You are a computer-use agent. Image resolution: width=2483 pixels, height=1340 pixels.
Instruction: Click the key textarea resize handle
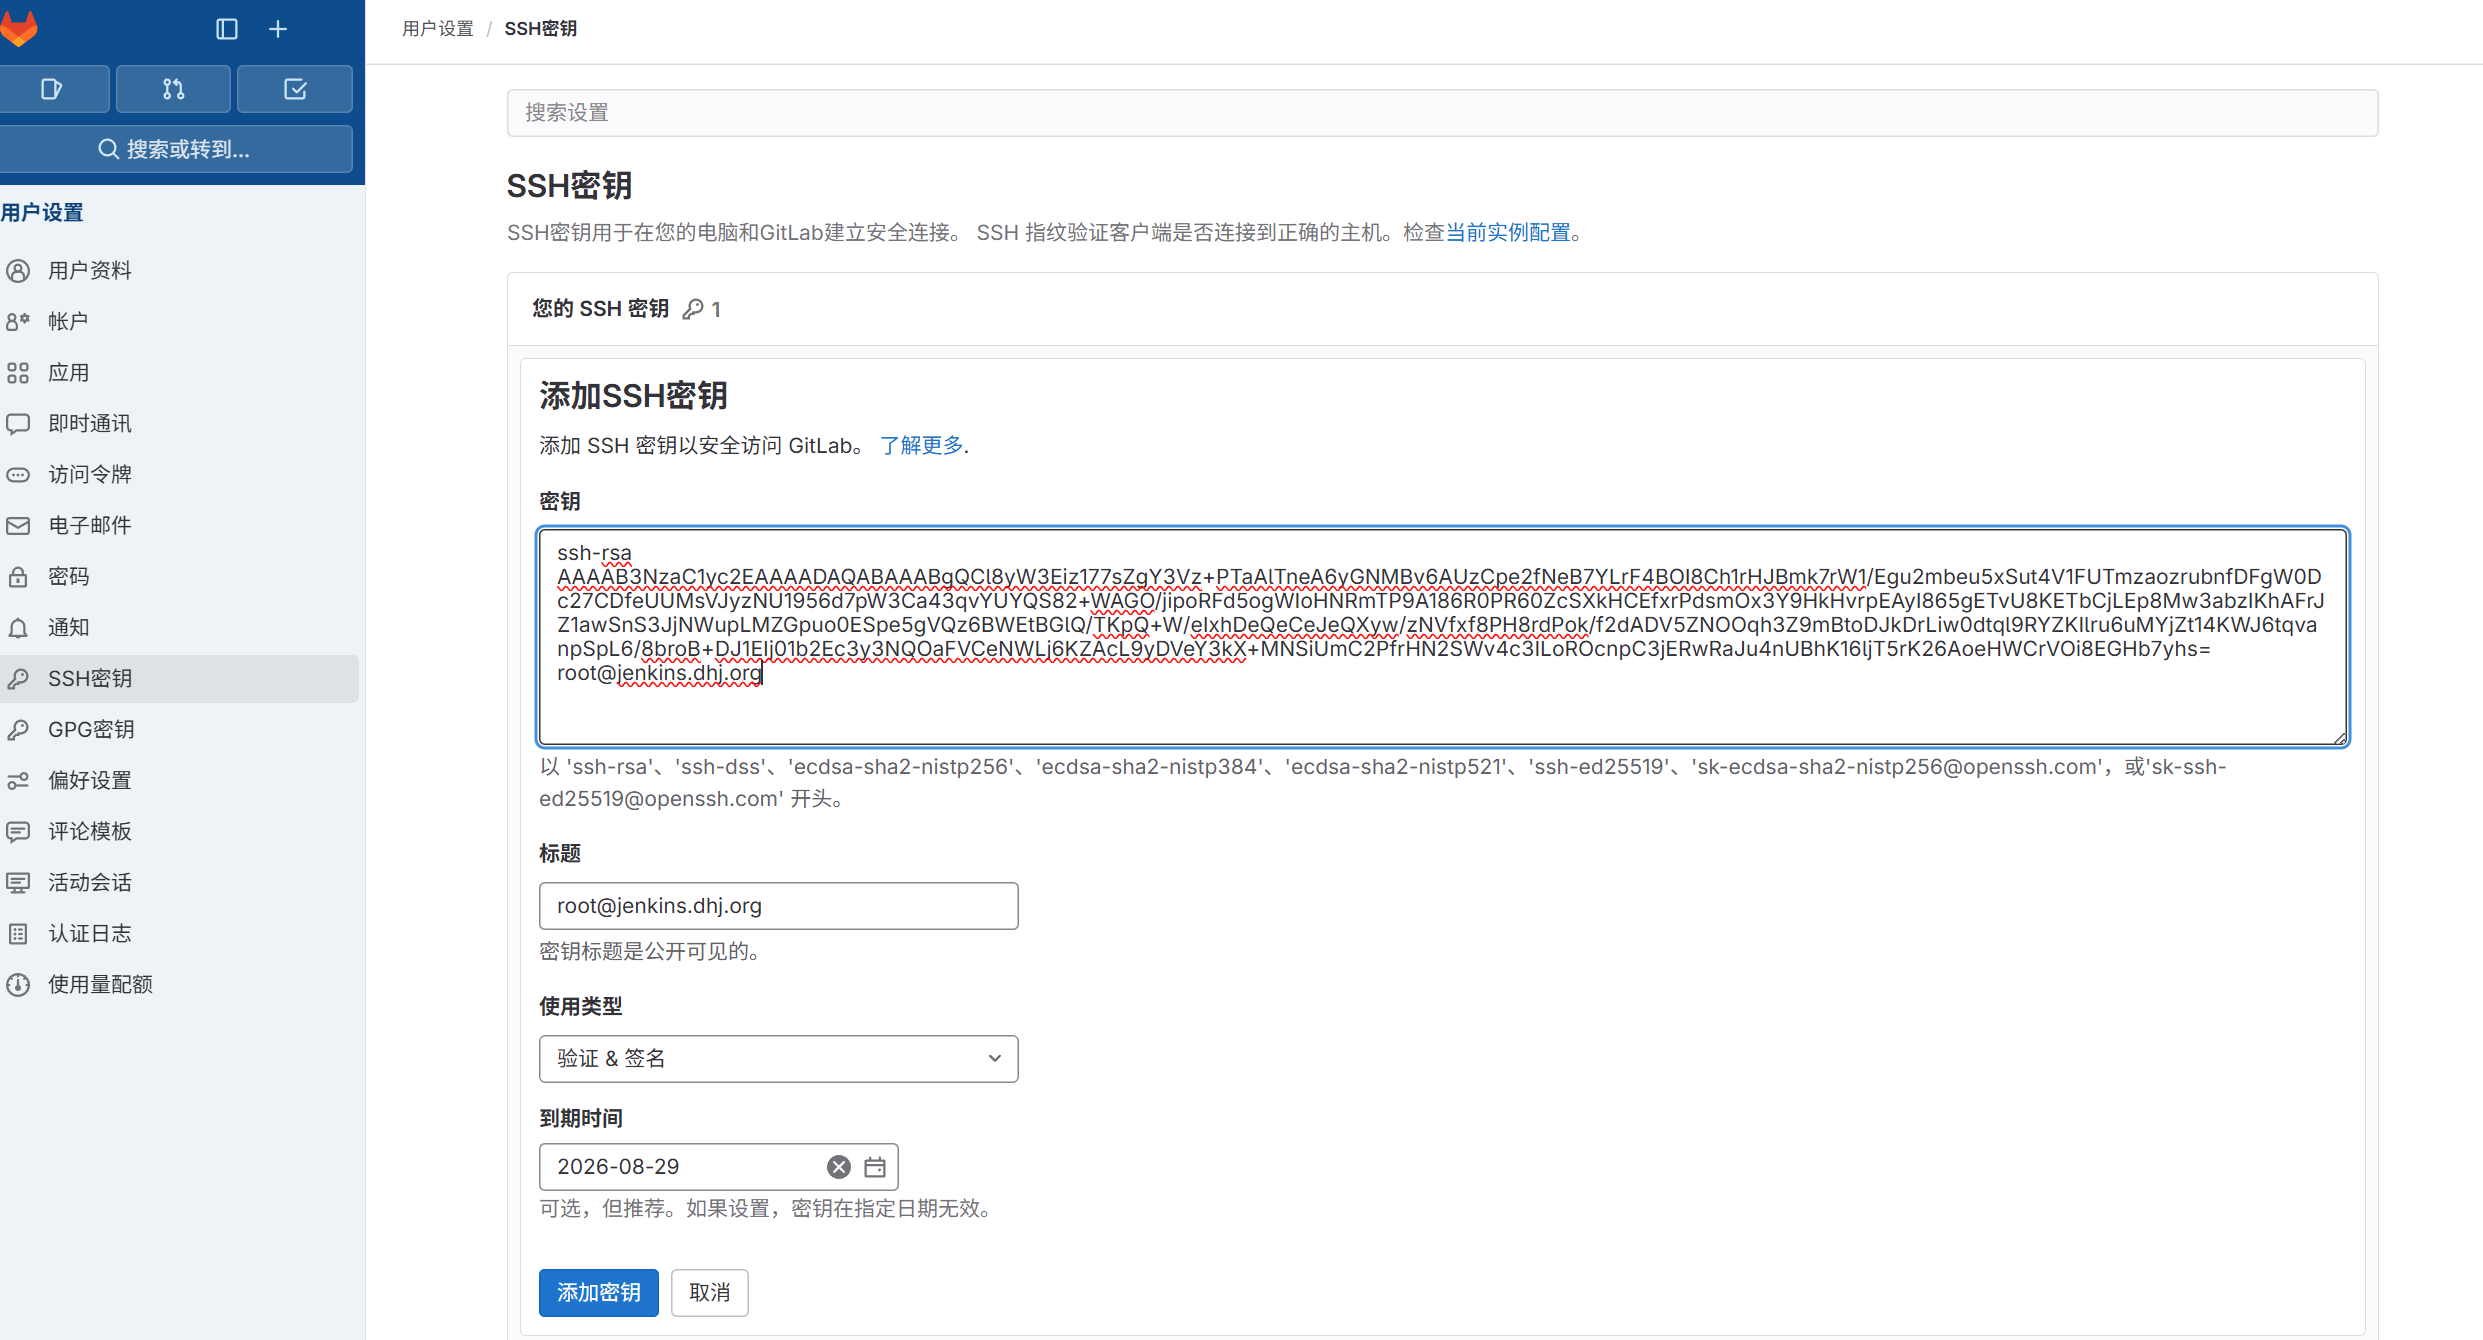[2339, 738]
